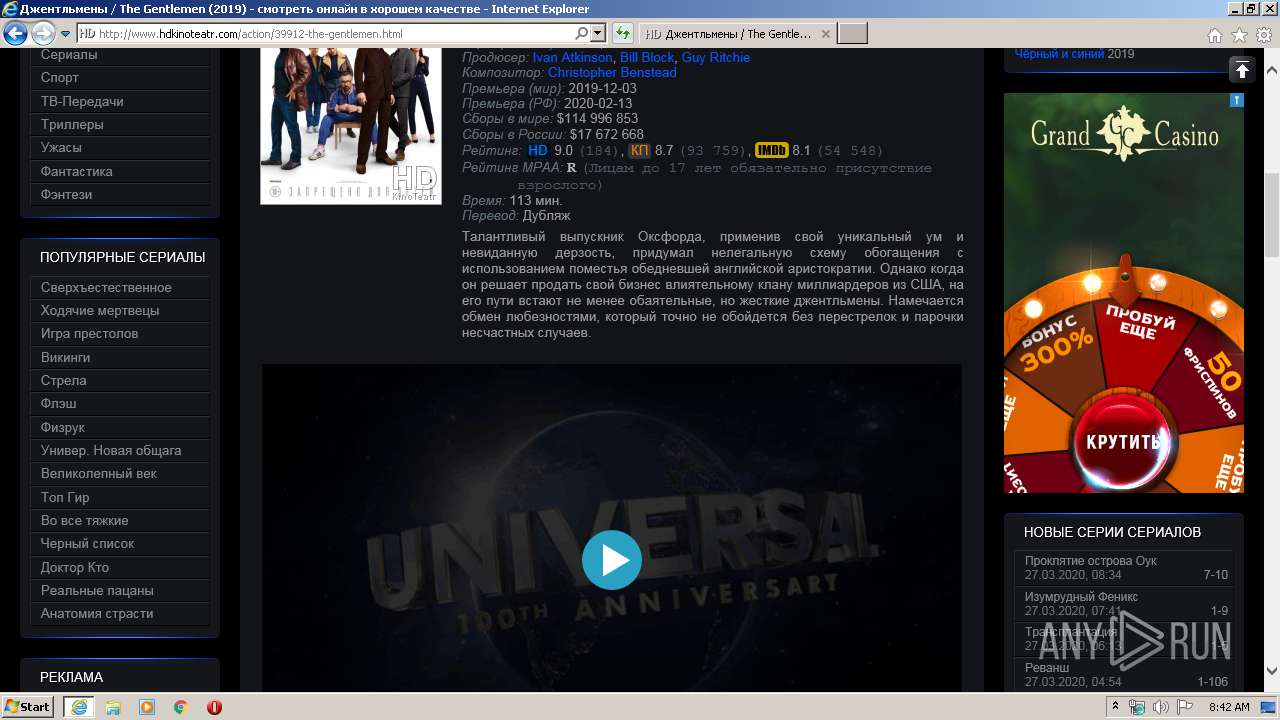
Task: Open the Доктор Кто series link
Action: (x=120, y=567)
